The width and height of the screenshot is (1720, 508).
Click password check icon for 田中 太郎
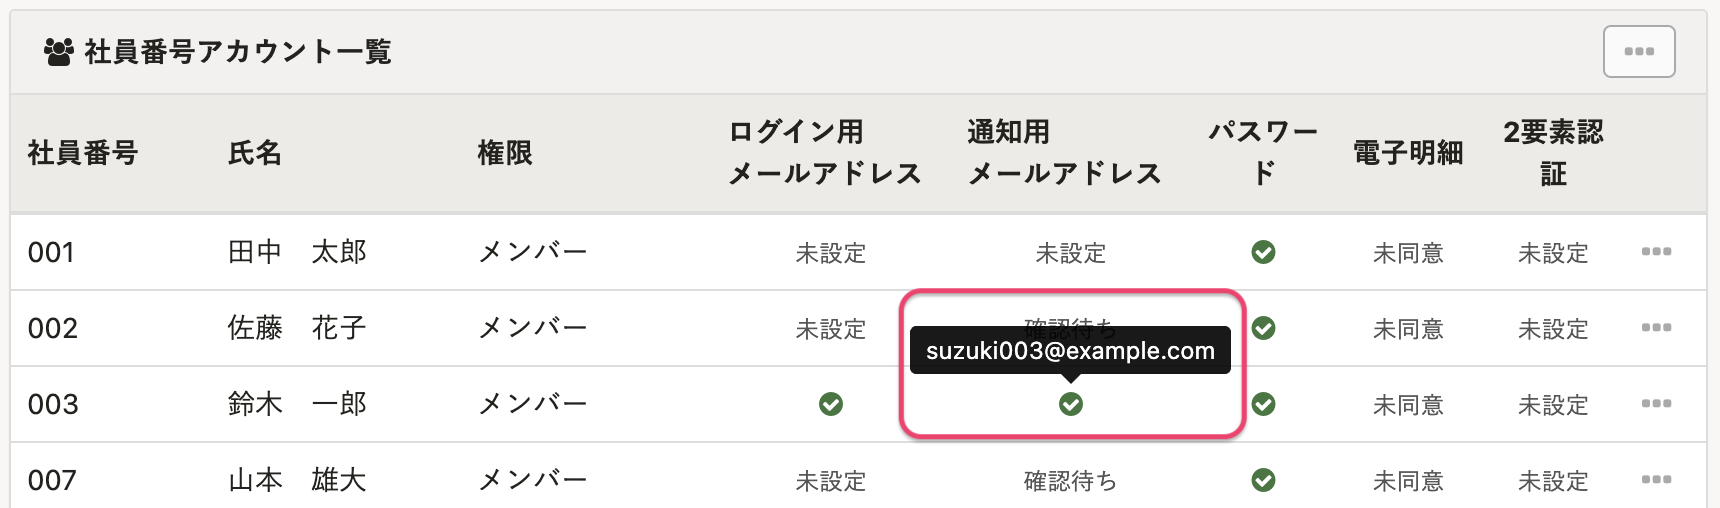[x=1263, y=252]
